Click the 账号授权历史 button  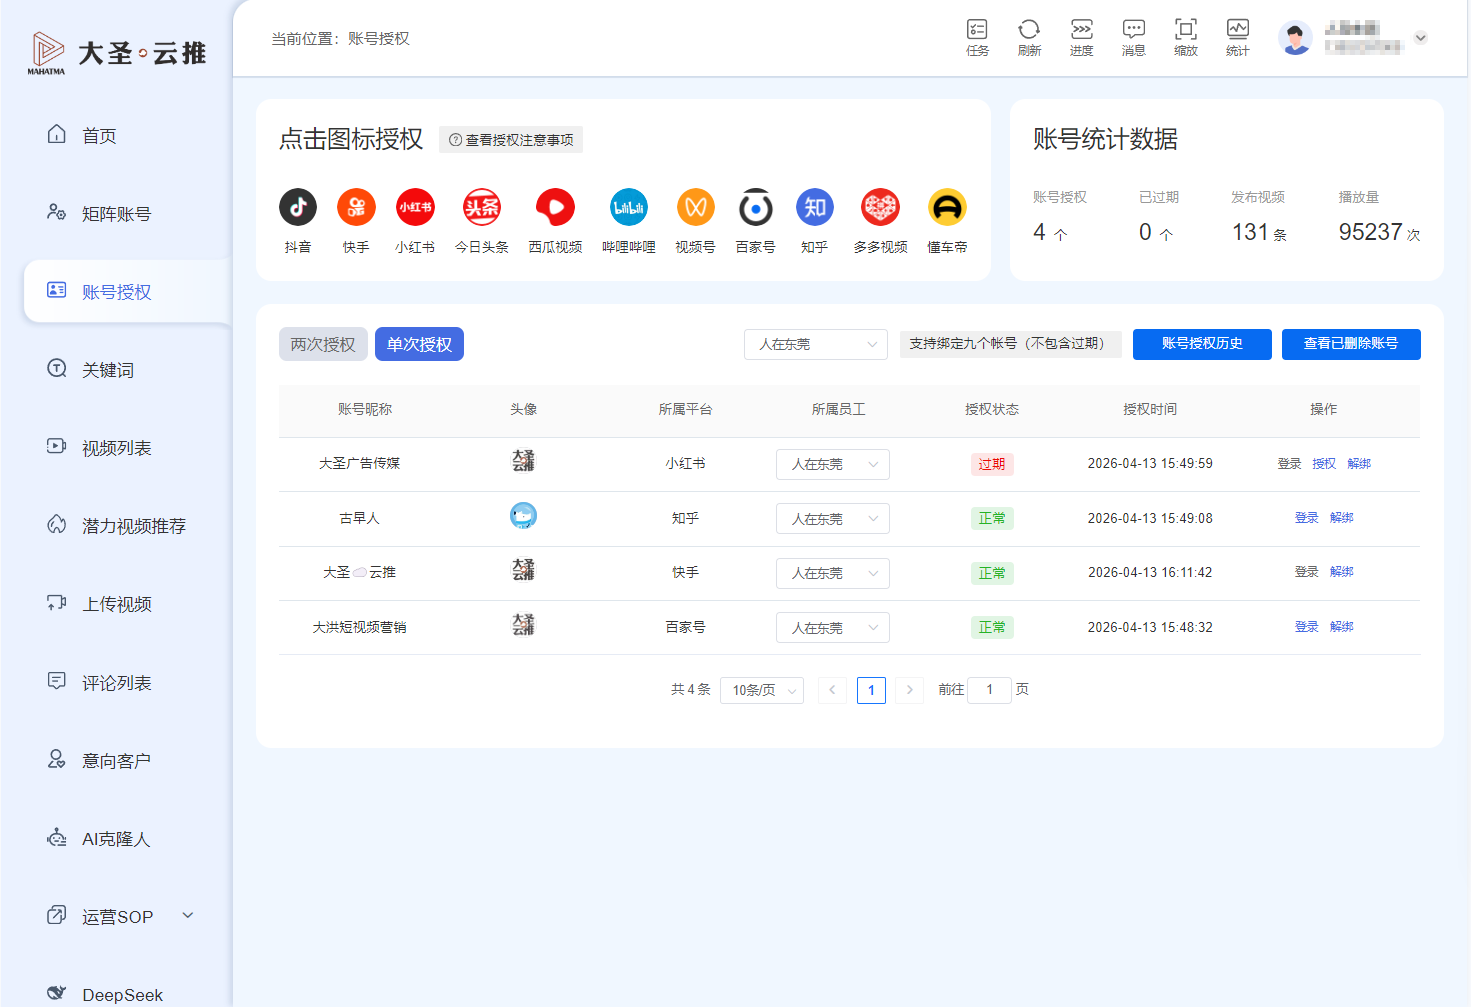pos(1202,344)
